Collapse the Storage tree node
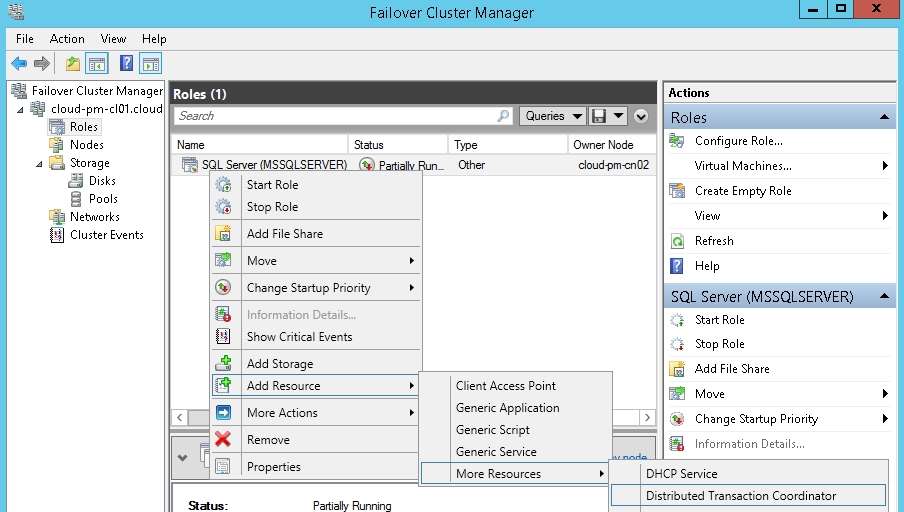The height and width of the screenshot is (512, 904). pyautogui.click(x=39, y=163)
